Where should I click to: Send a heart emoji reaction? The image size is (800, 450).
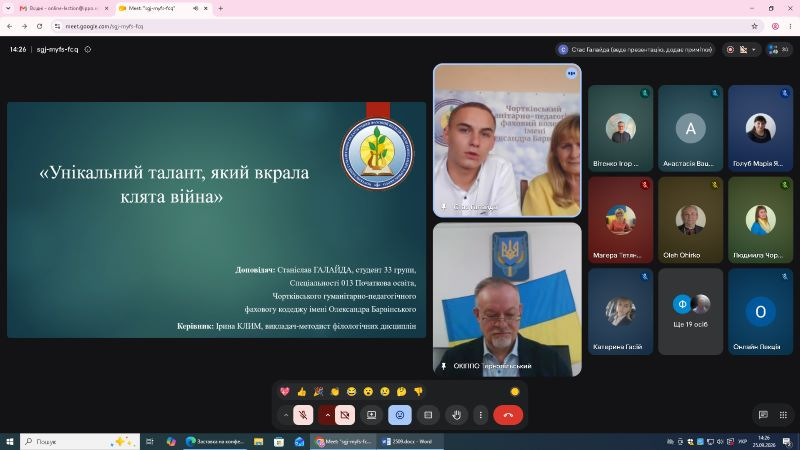(x=285, y=391)
